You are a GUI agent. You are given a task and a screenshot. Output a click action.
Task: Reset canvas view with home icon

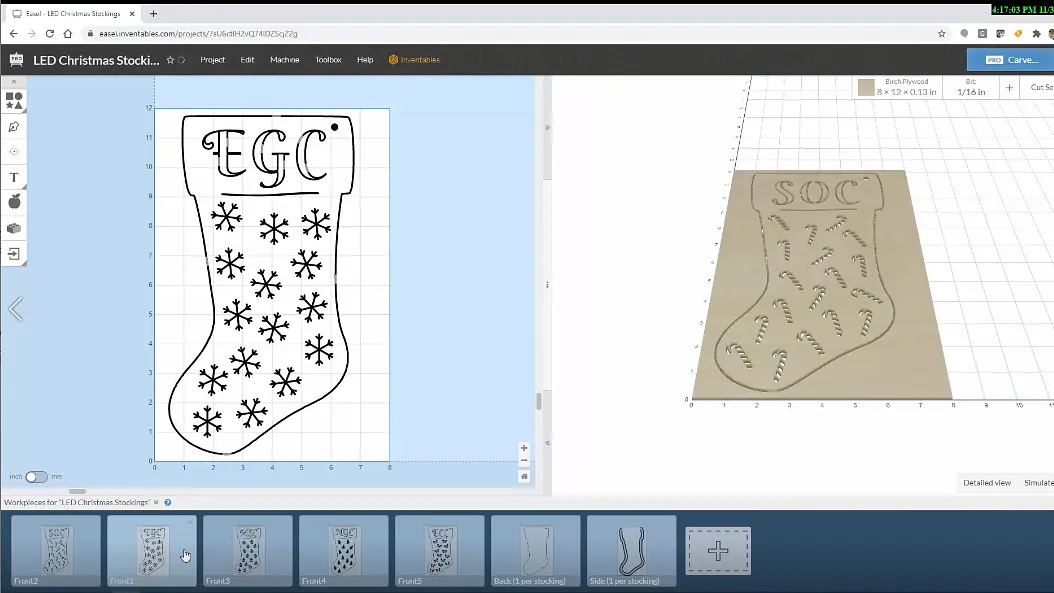524,476
